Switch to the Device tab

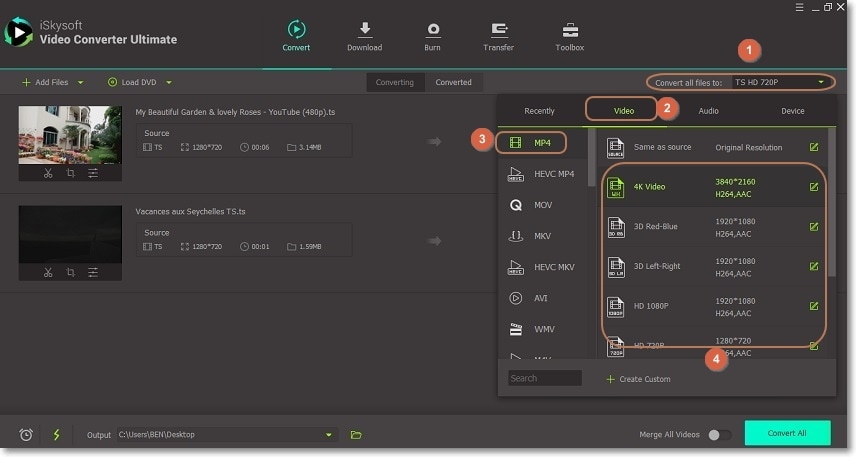click(793, 111)
